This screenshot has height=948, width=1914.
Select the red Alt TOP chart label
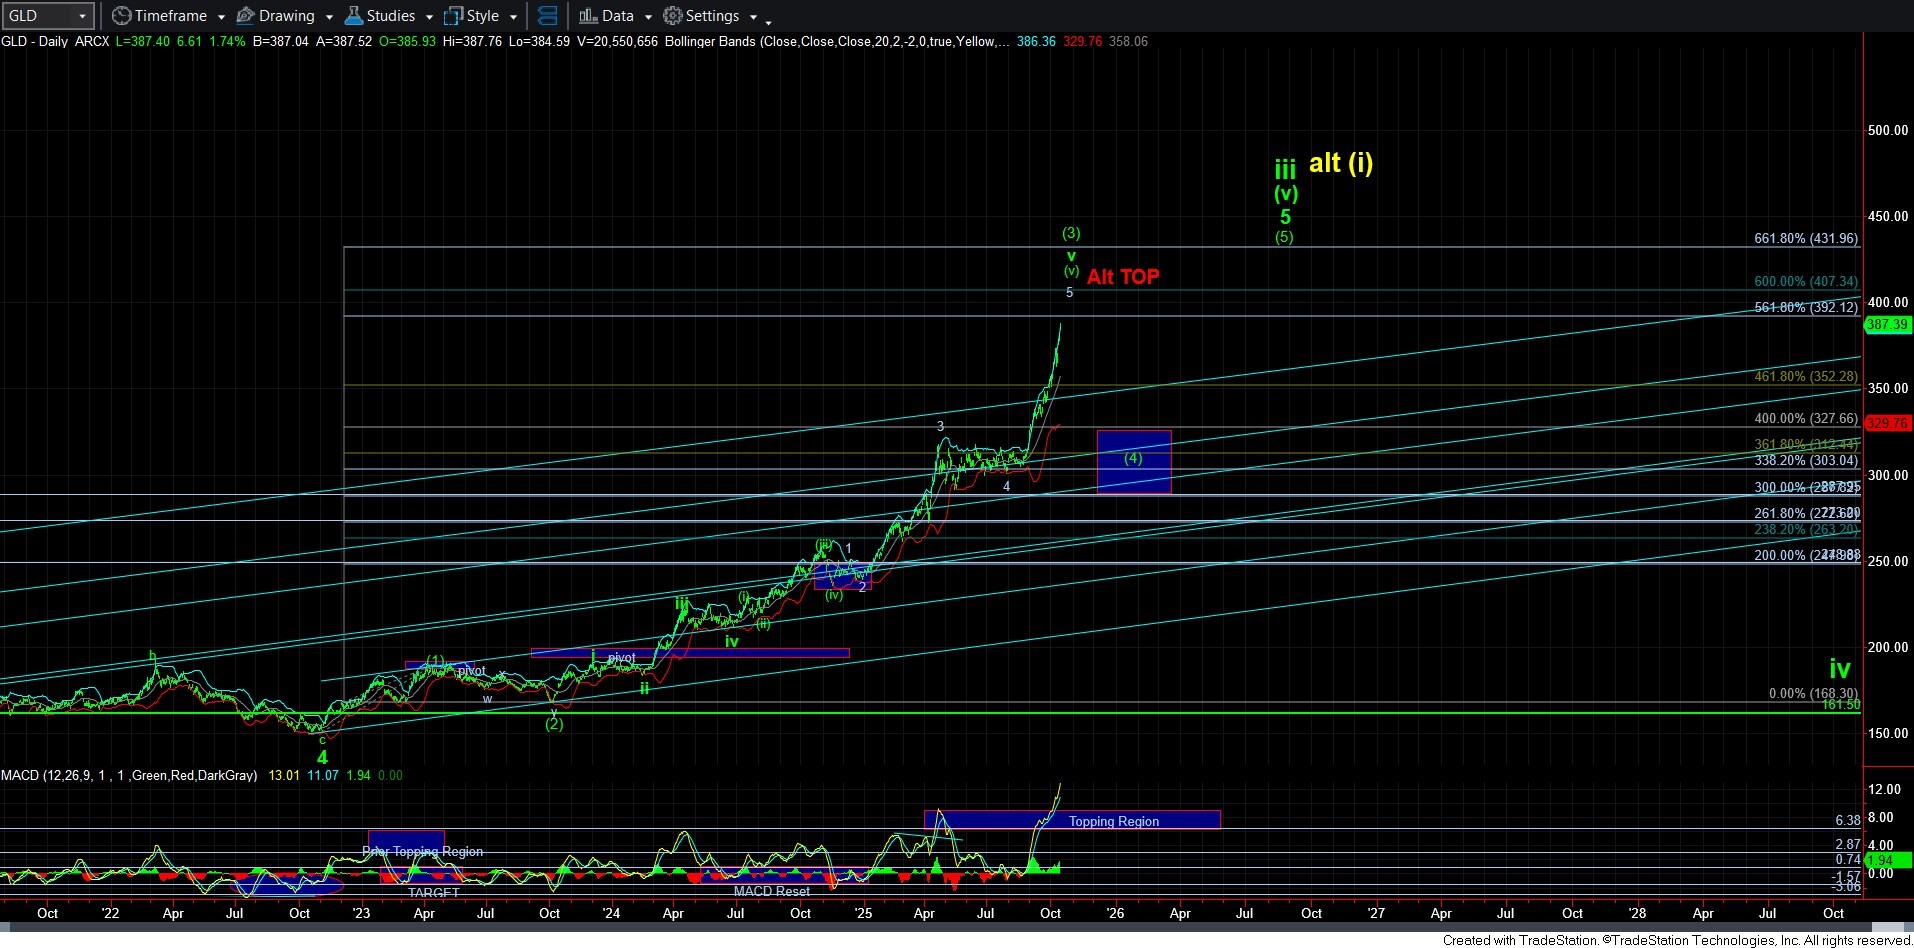pyautogui.click(x=1123, y=277)
